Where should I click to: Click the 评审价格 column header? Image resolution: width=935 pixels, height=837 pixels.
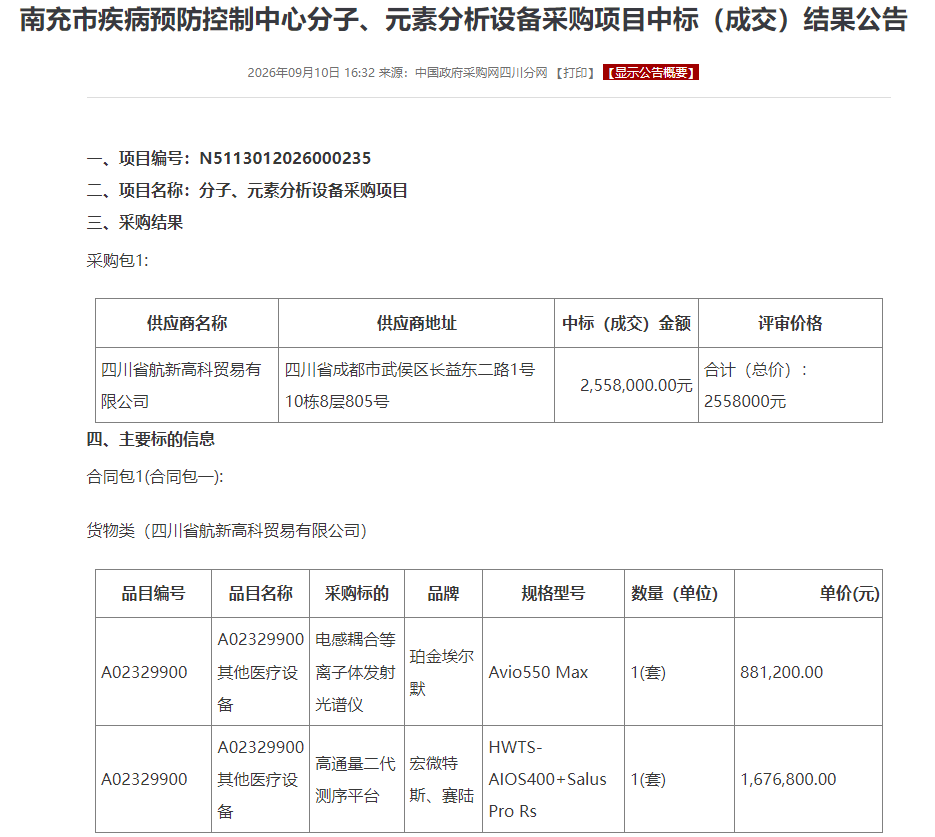(x=791, y=323)
